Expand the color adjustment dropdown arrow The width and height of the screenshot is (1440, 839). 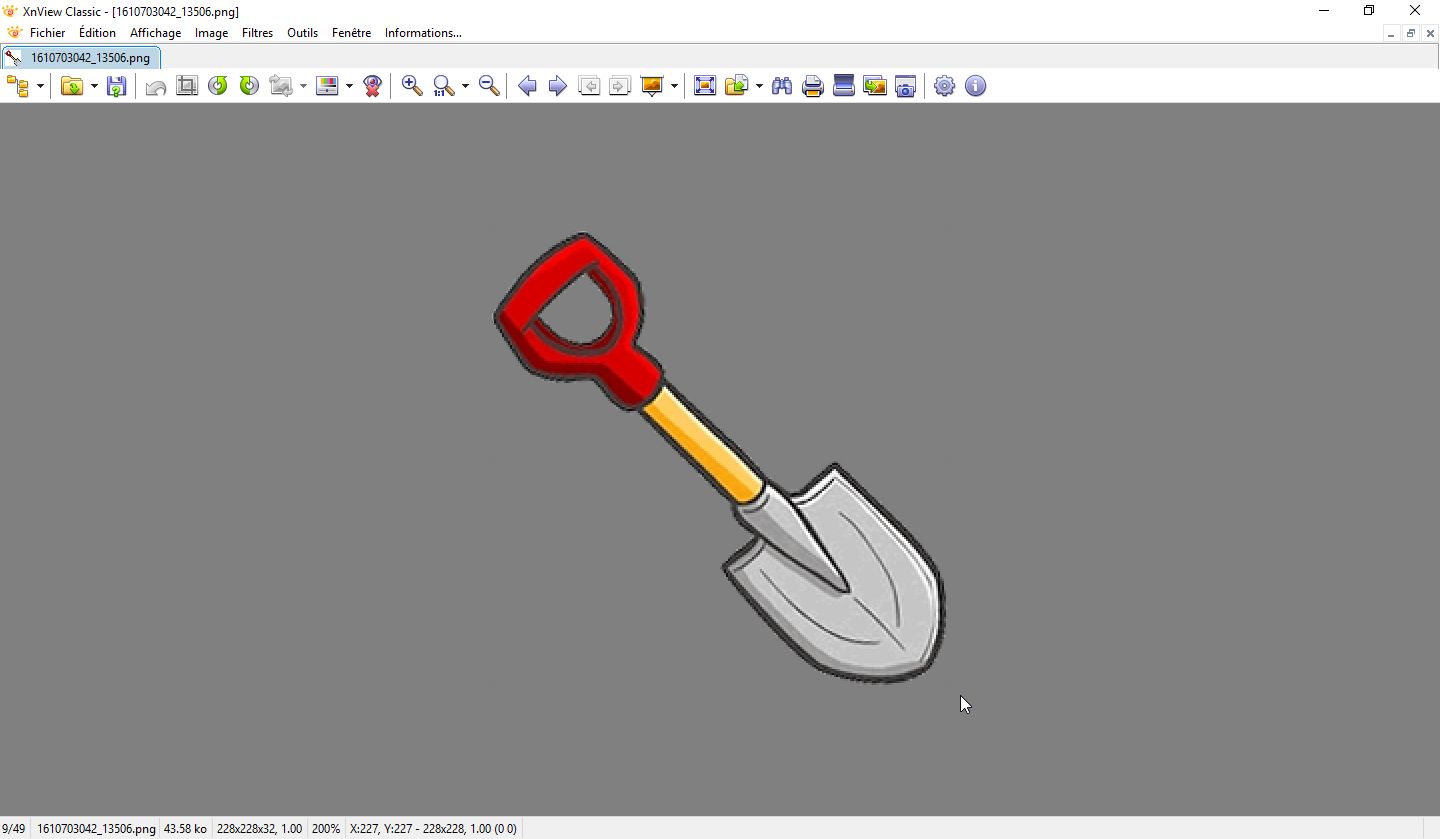(x=349, y=86)
